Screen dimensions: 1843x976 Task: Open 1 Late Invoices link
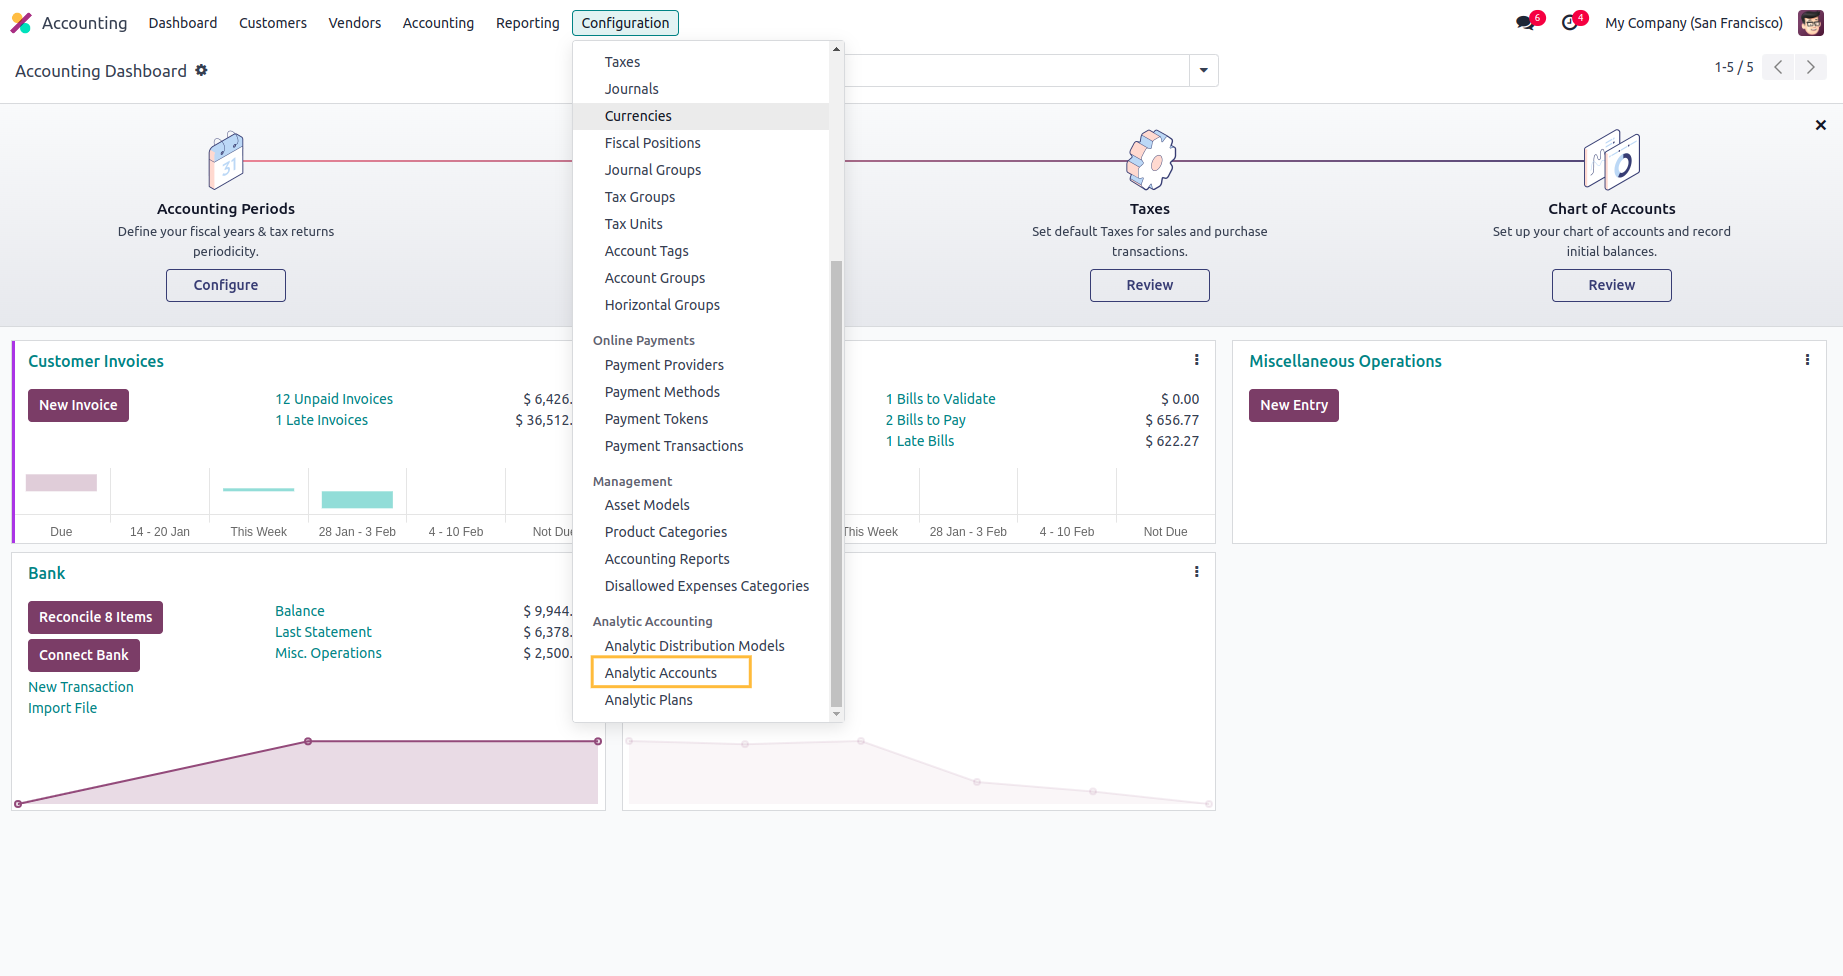pos(322,420)
